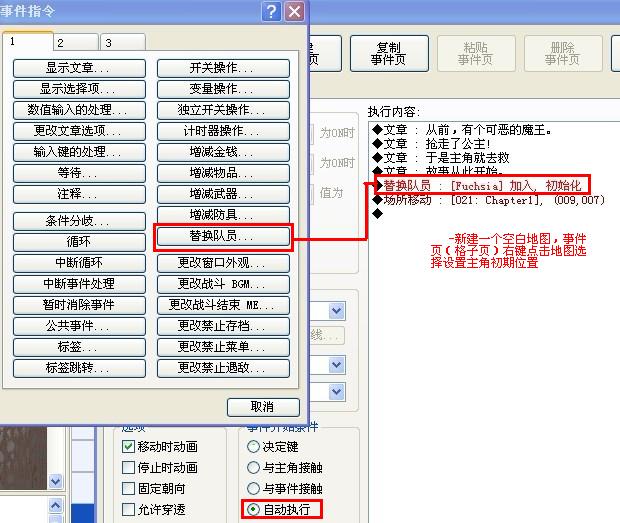Open 更改禁止存档 command
620x523 pixels.
tap(223, 326)
